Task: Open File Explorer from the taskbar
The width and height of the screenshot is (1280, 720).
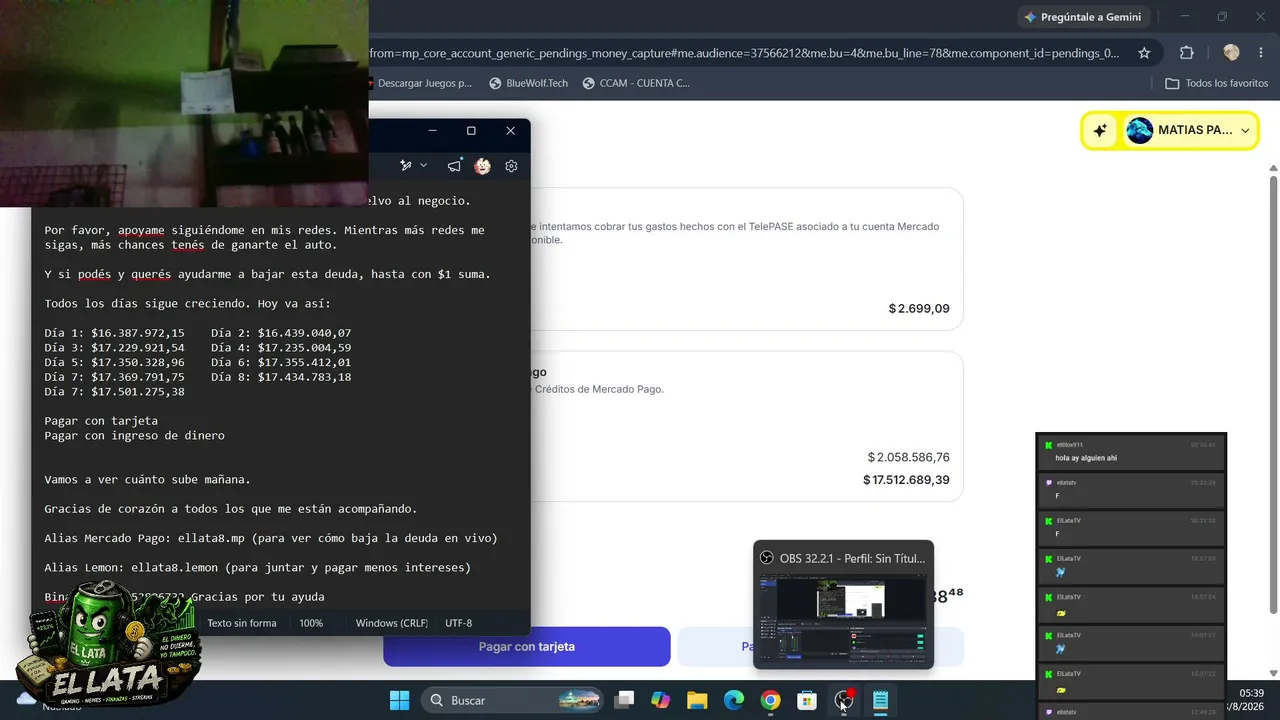Action: click(697, 700)
